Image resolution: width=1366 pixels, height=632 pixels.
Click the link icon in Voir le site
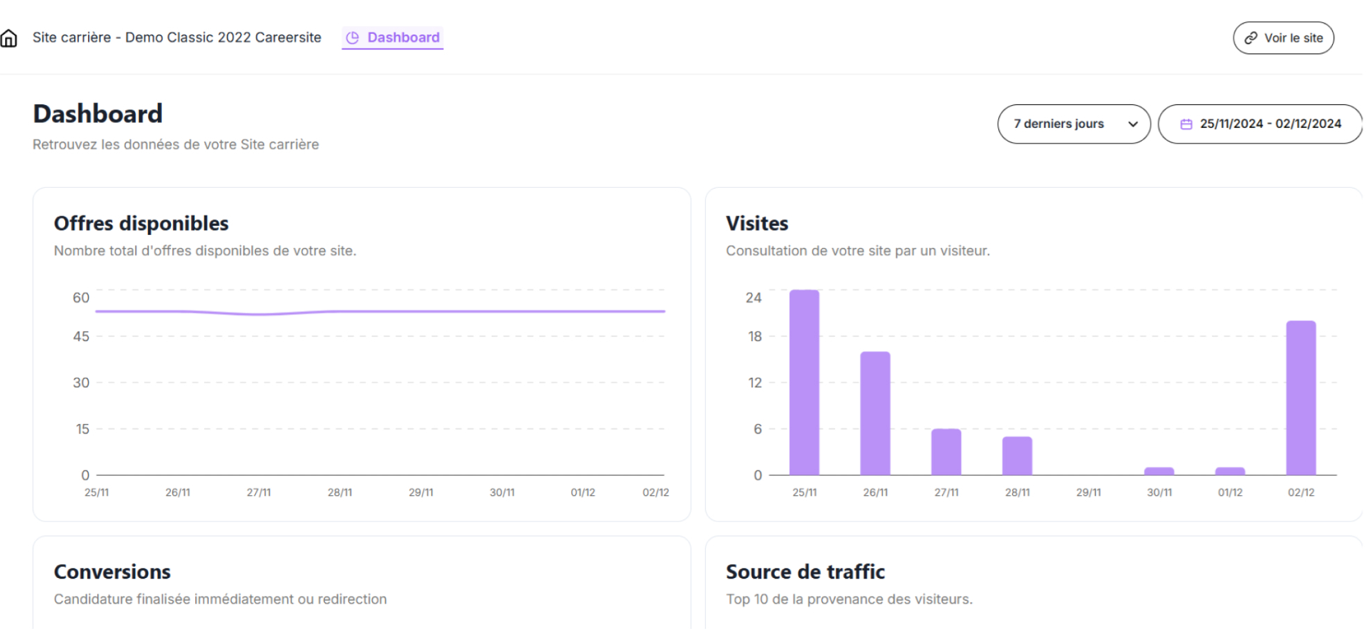(x=1251, y=38)
